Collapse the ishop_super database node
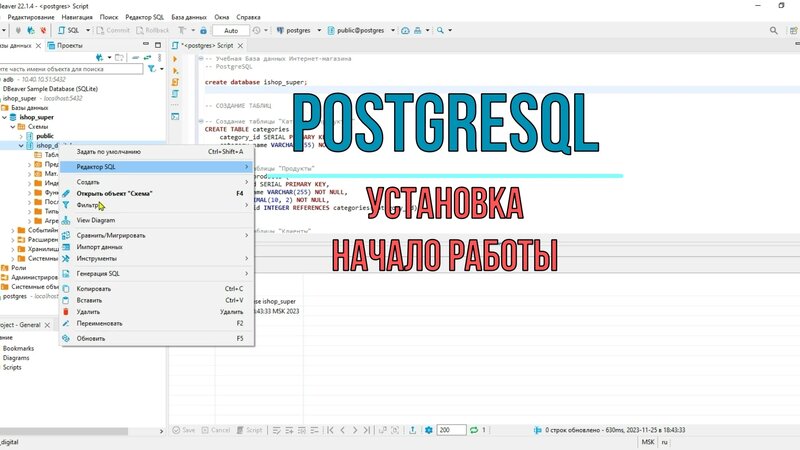The width and height of the screenshot is (800, 450). [5, 117]
